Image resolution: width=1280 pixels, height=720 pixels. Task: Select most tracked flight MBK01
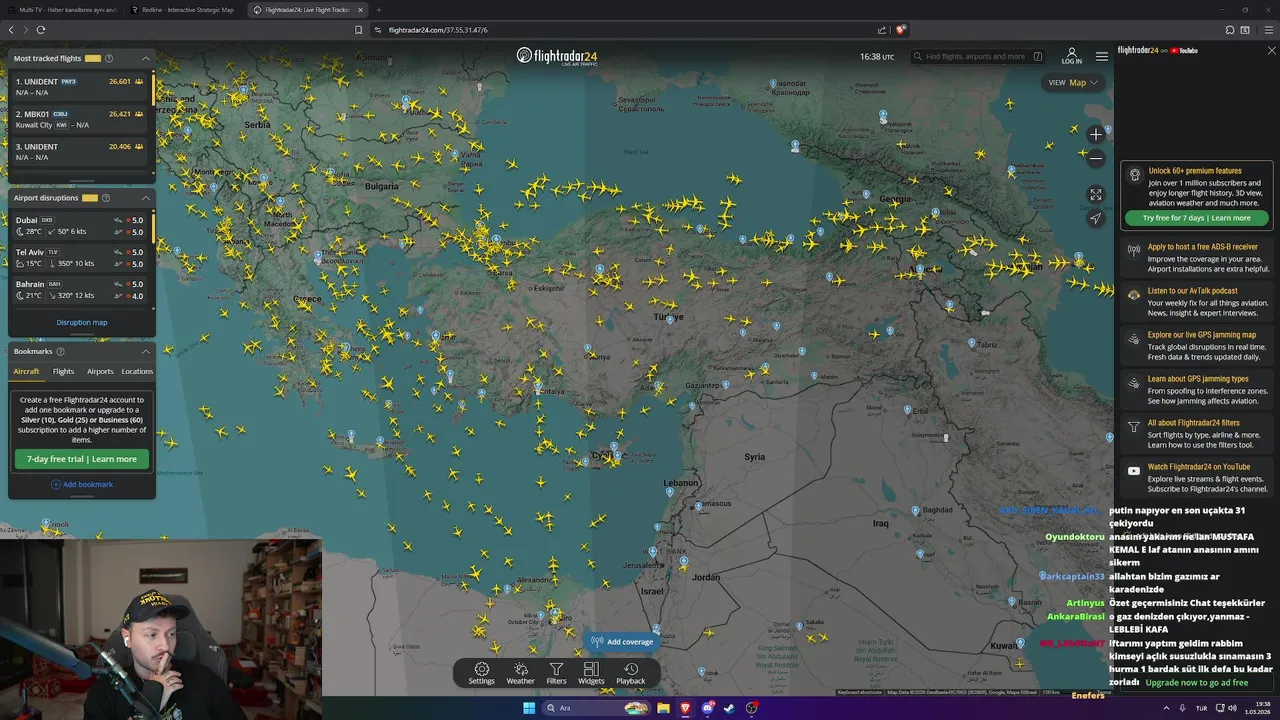80,119
